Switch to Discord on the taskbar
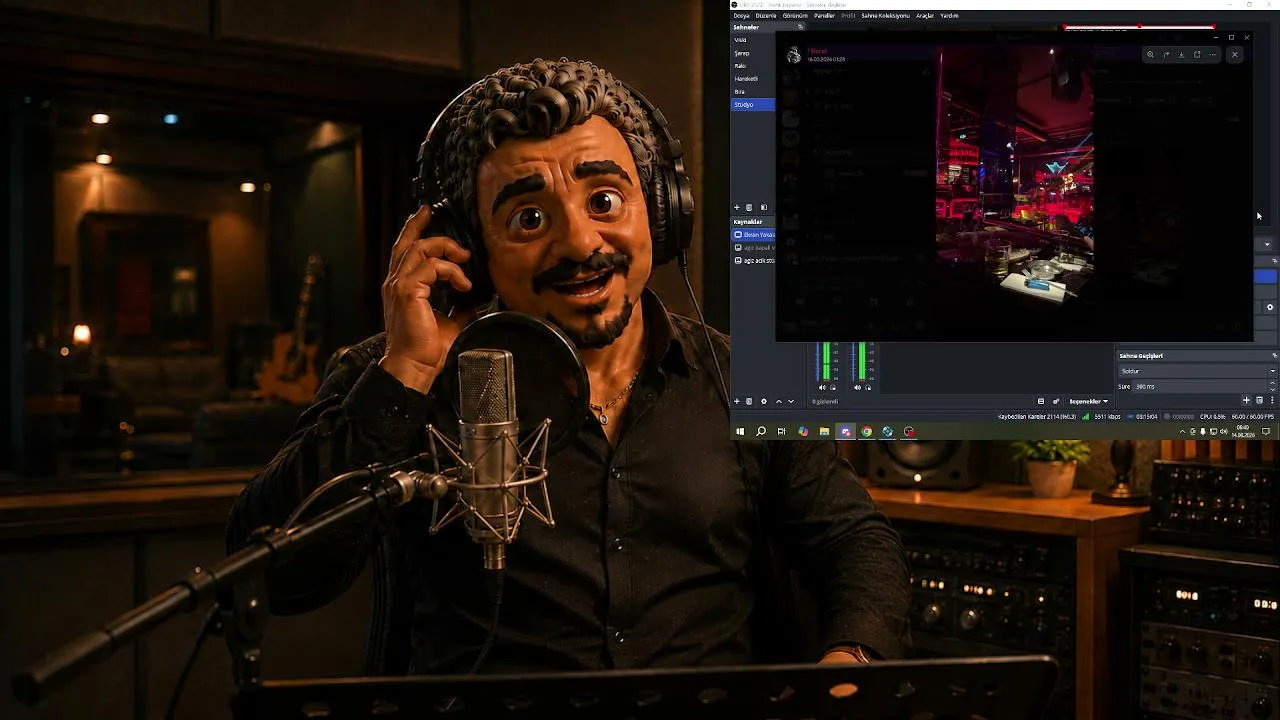Image resolution: width=1280 pixels, height=720 pixels. click(846, 432)
